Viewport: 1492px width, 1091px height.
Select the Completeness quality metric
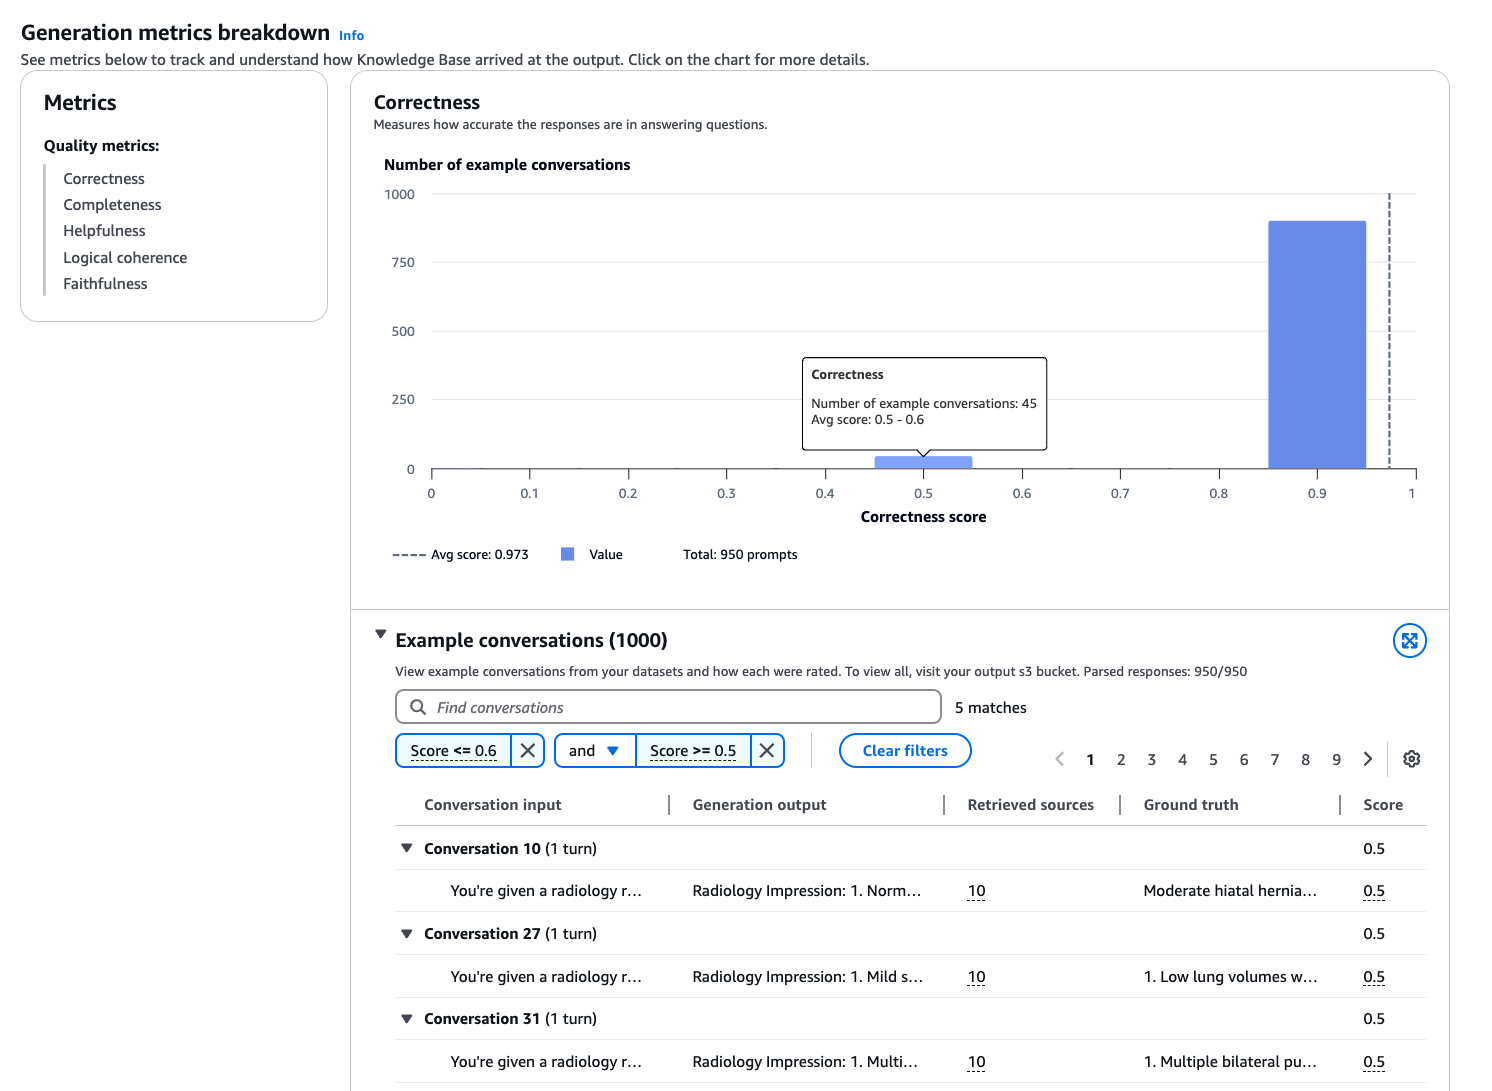(112, 204)
